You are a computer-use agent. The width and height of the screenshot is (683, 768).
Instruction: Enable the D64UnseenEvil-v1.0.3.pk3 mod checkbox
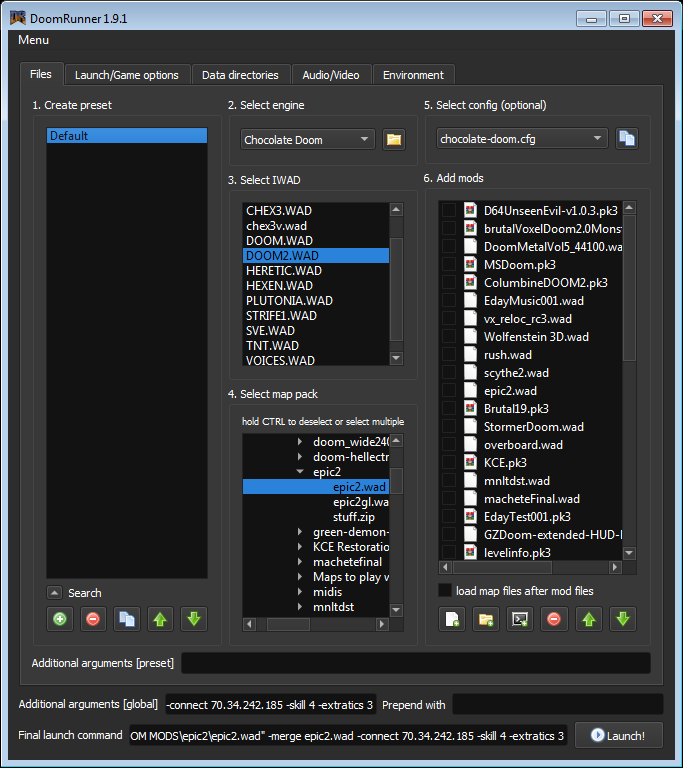coord(449,210)
